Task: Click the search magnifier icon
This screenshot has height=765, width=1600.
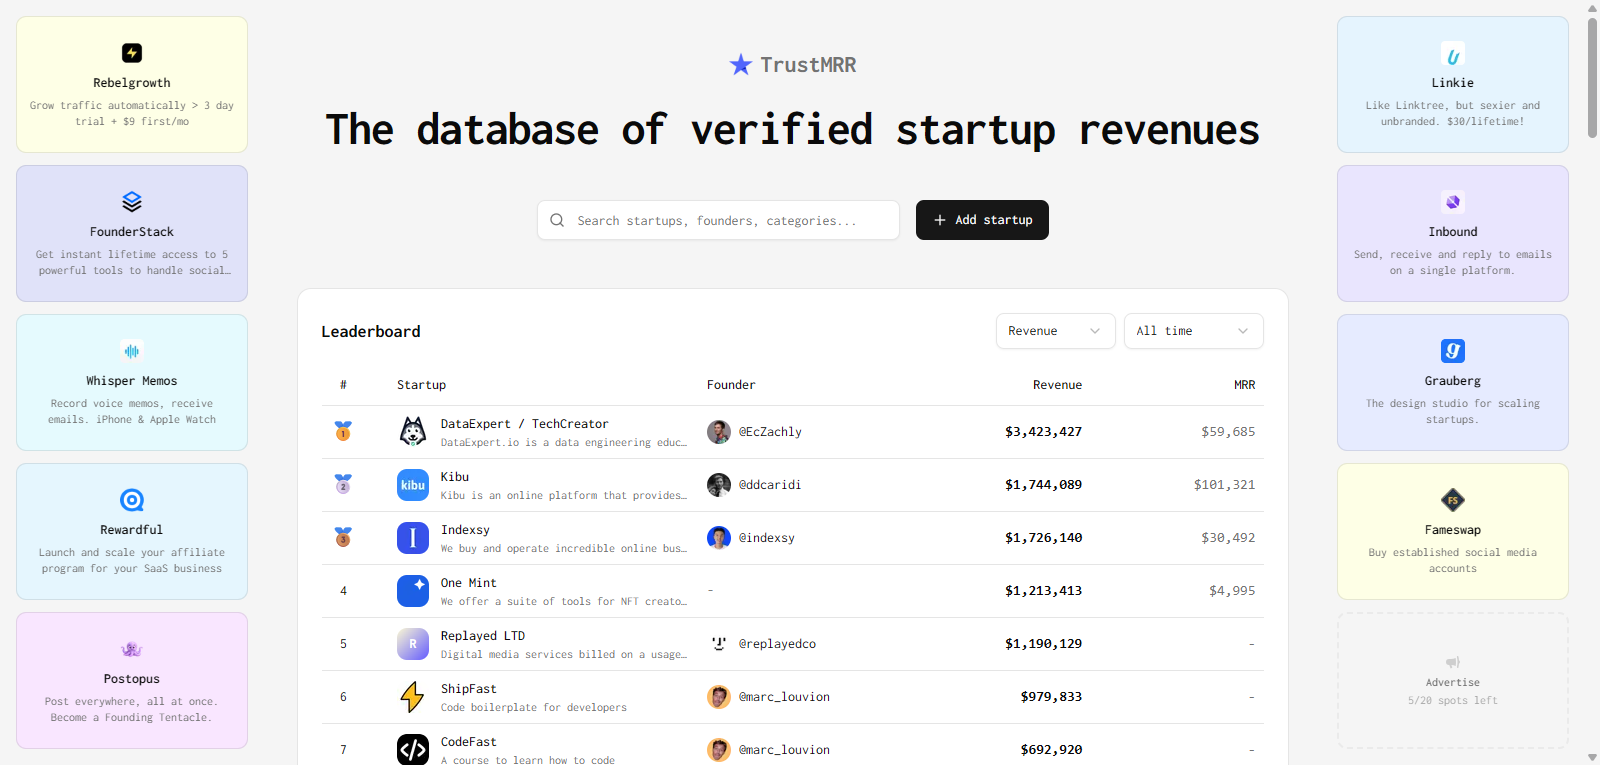Action: [x=557, y=220]
